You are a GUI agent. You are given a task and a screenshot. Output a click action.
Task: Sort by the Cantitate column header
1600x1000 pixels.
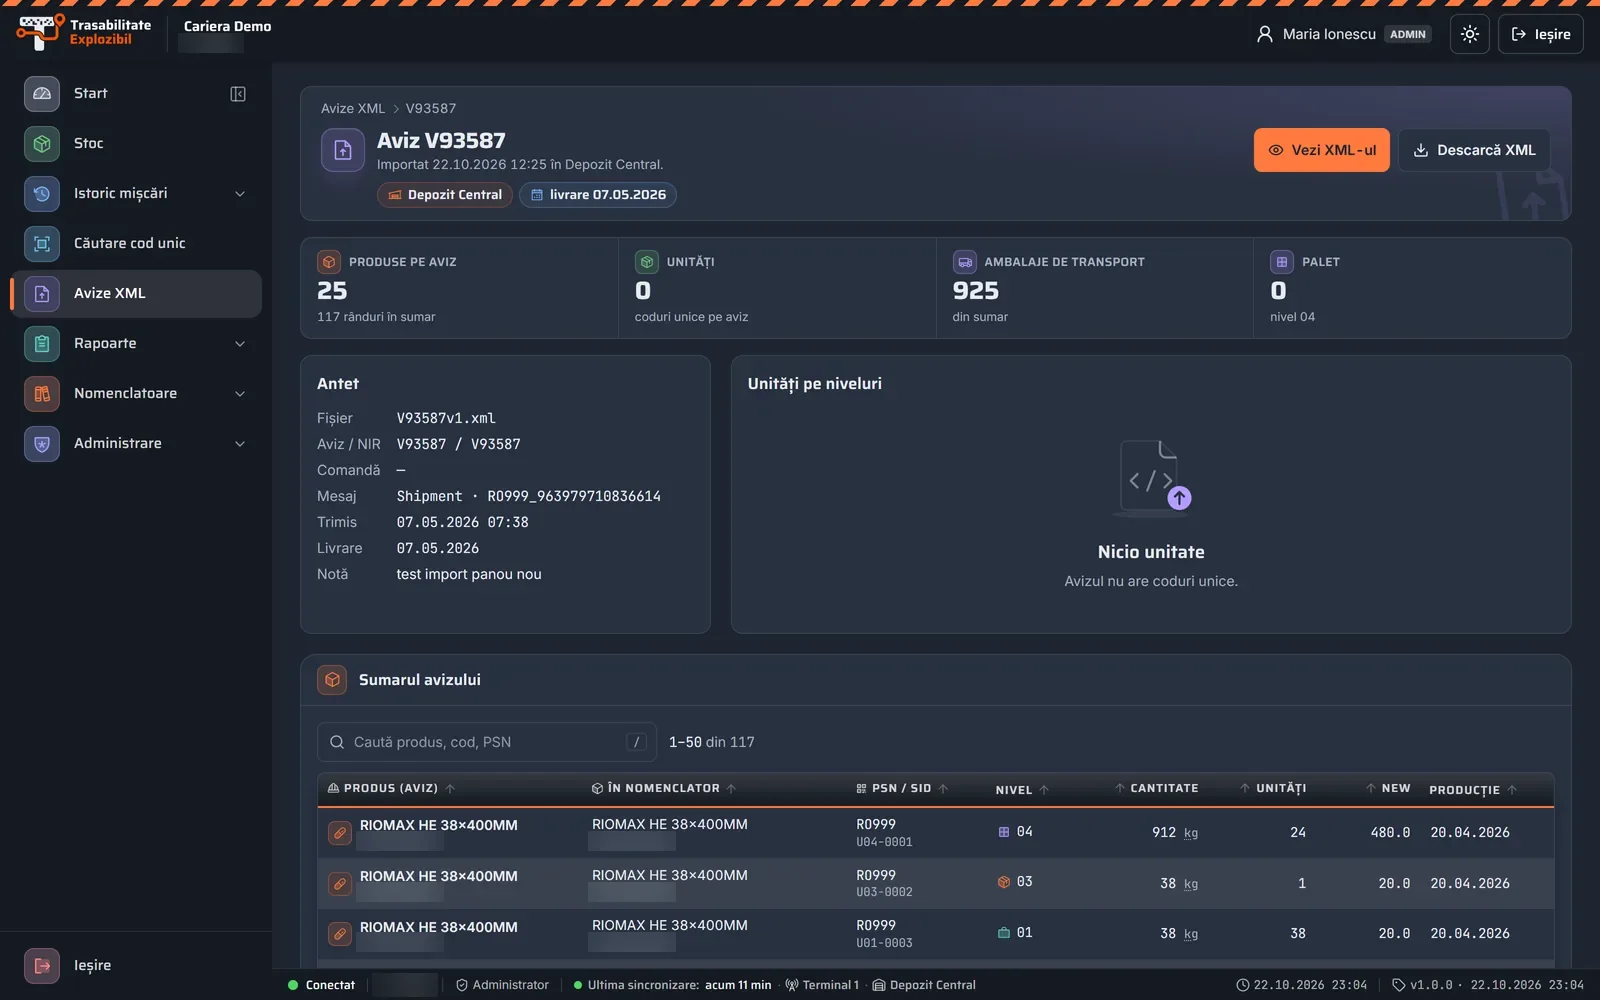[1157, 789]
